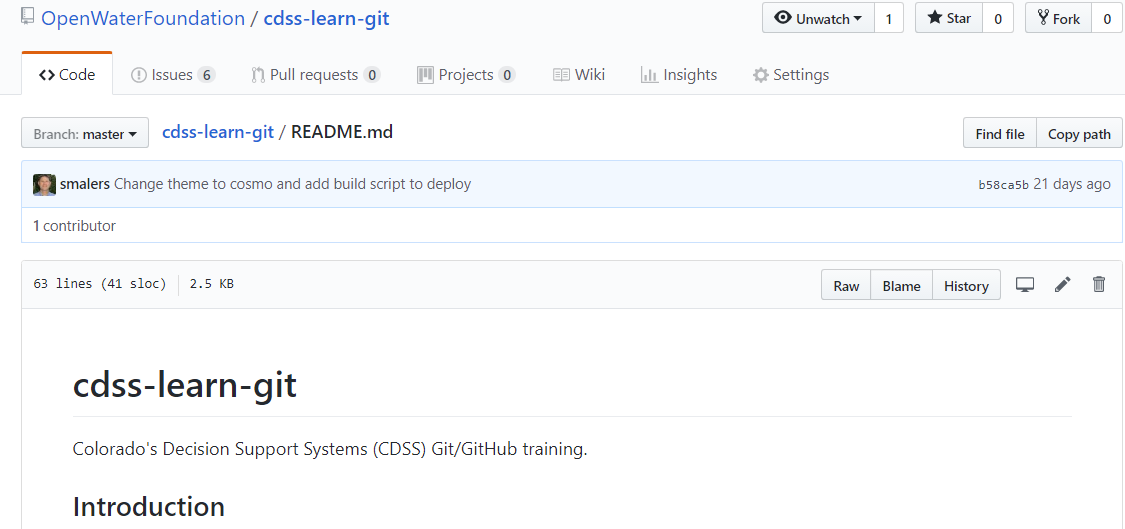Viewport: 1125px width, 529px height.
Task: Open the OpenWaterFoundation organization link
Action: point(143,18)
